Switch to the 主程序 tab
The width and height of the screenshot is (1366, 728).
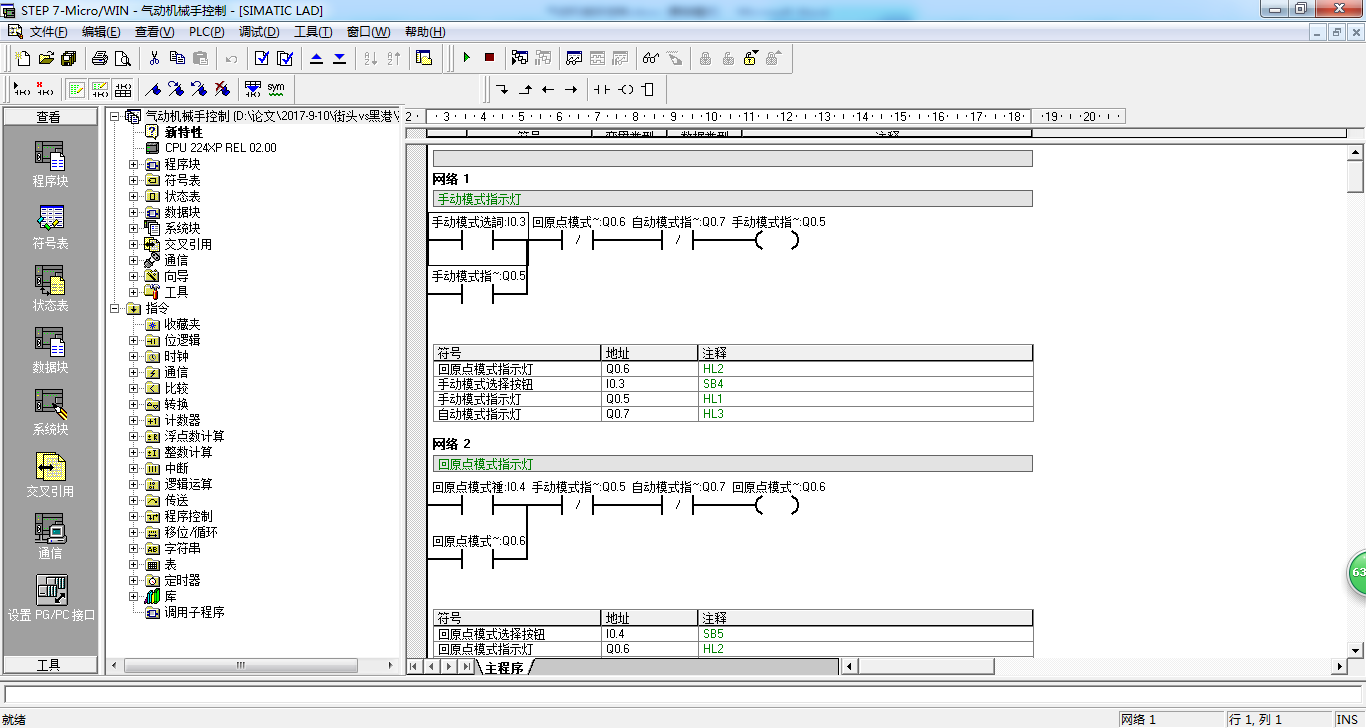(x=504, y=668)
